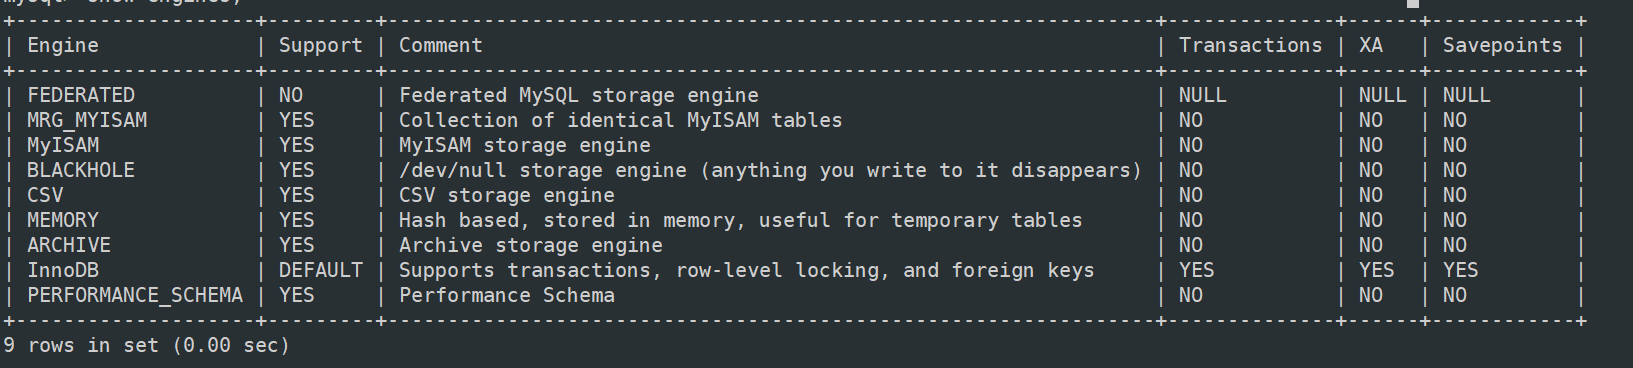The image size is (1633, 368).
Task: Click the FEDERATED engine name
Action: click(x=81, y=95)
